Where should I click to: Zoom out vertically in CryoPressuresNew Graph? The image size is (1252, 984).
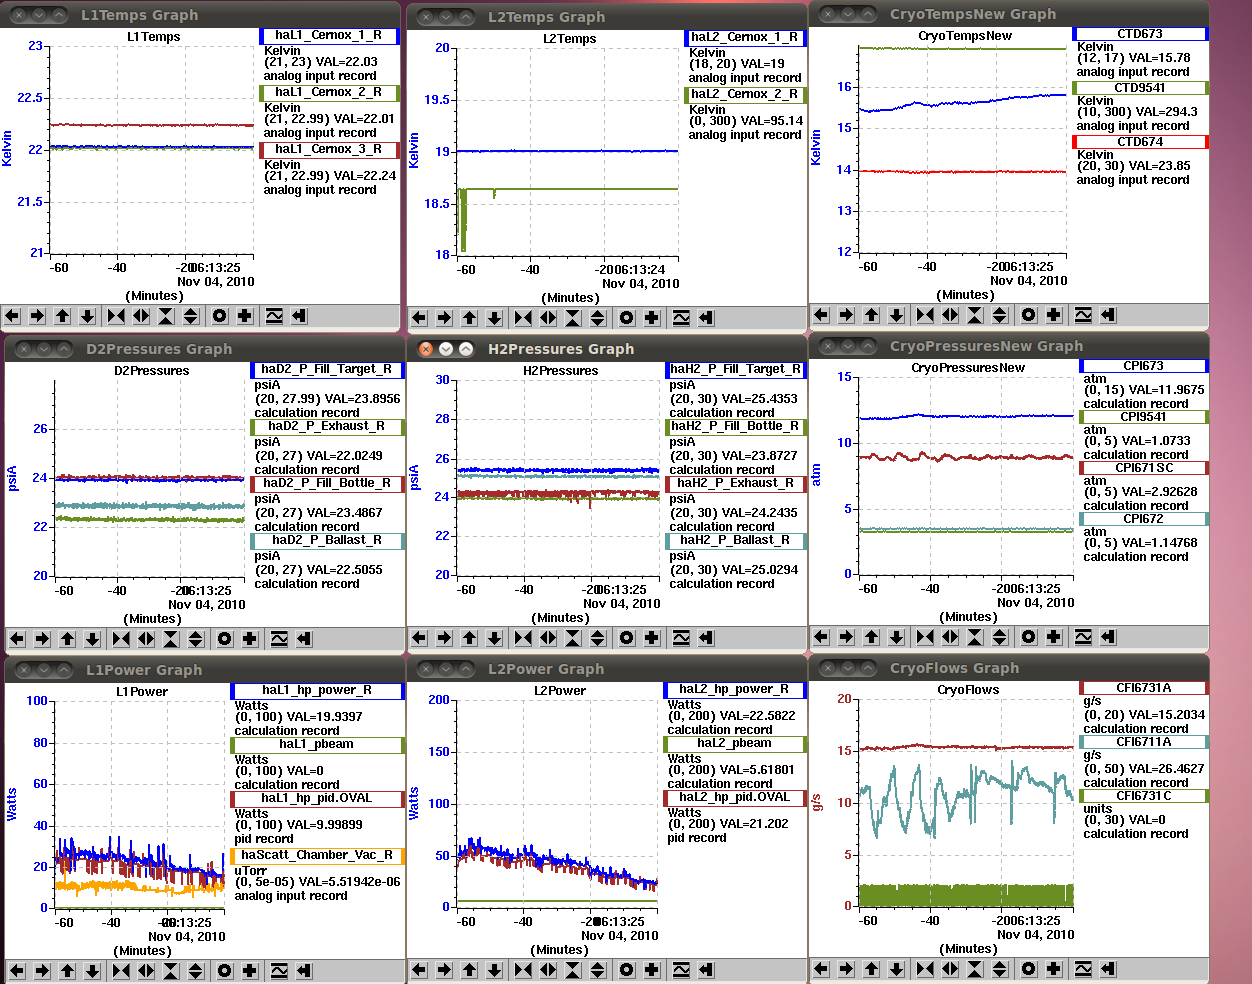[x=1000, y=637]
